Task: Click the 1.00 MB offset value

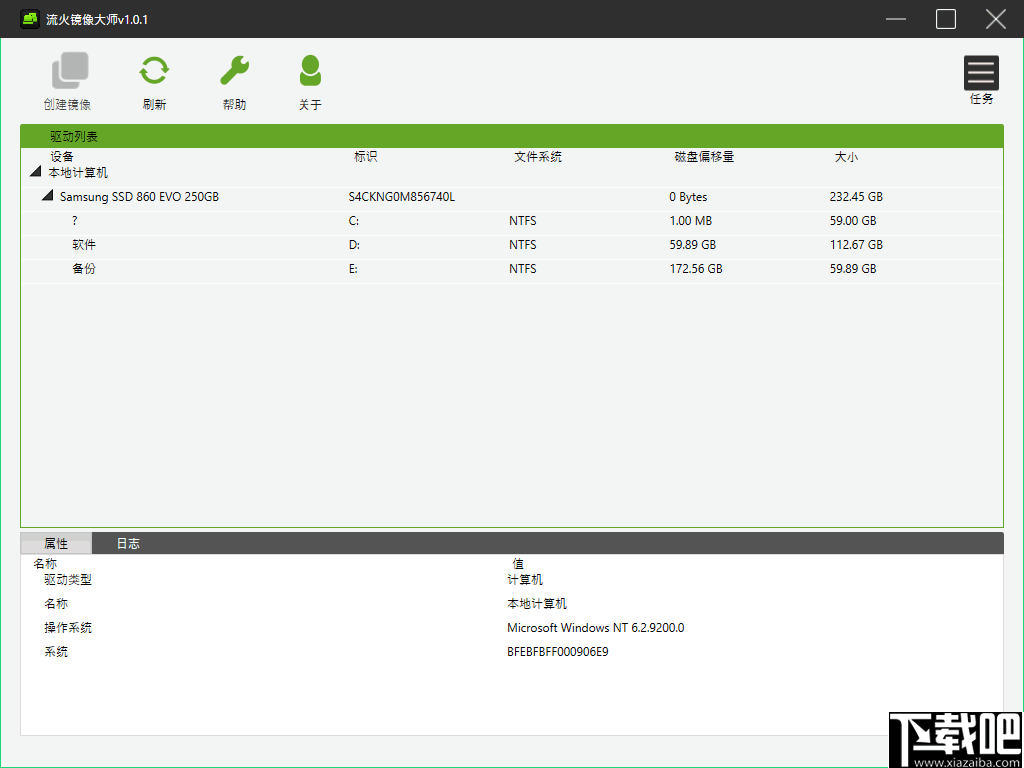Action: [690, 221]
